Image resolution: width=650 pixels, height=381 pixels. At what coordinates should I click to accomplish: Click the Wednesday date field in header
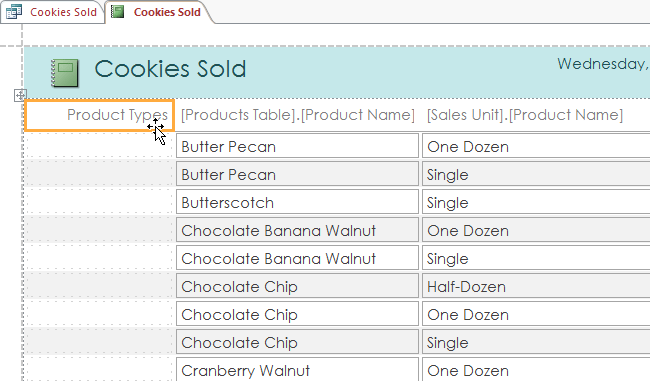(x=603, y=64)
